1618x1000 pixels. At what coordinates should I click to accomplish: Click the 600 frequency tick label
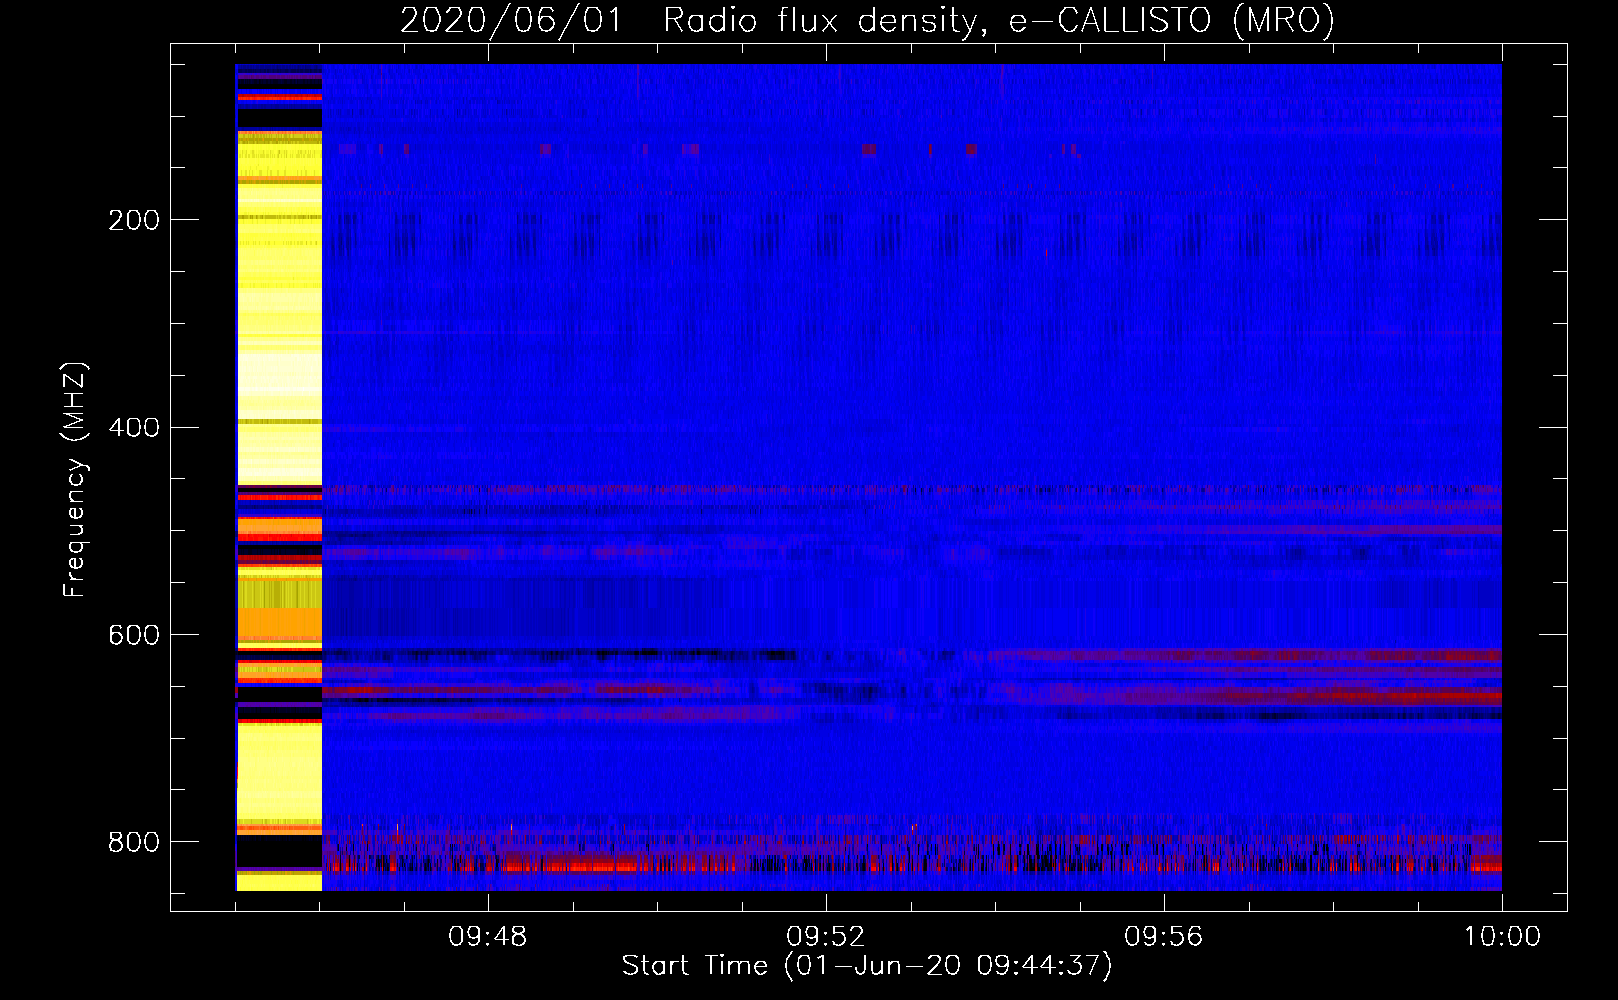133,636
